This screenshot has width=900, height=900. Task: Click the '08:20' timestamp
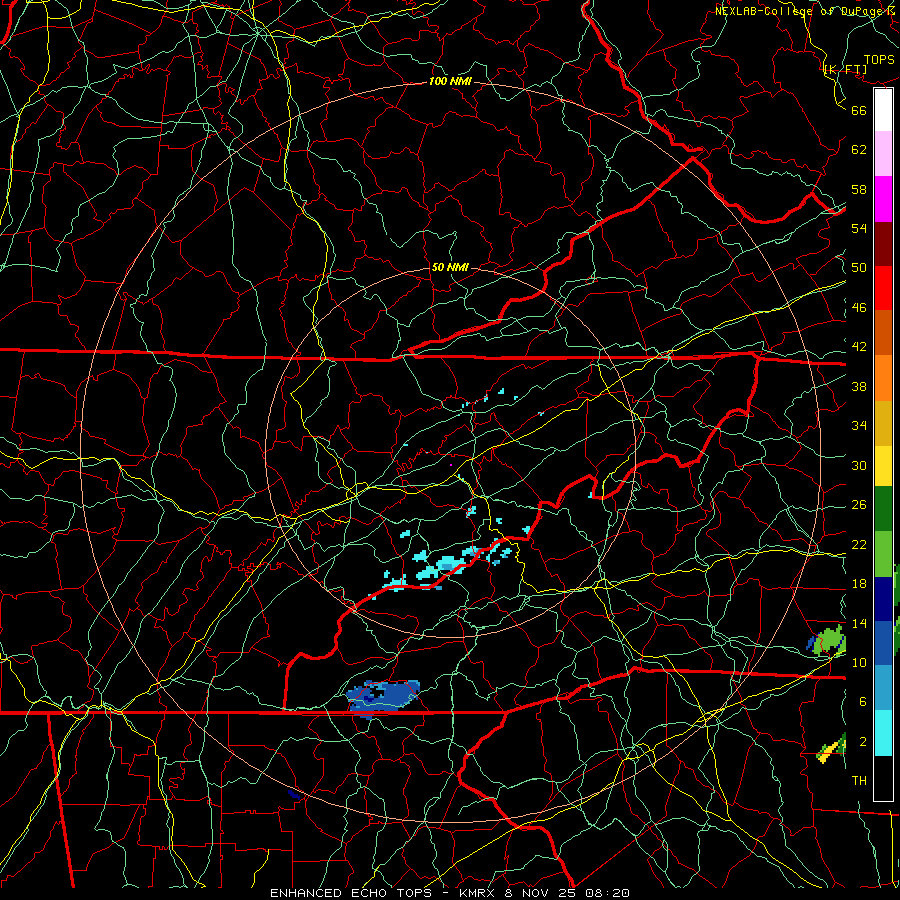pyautogui.click(x=608, y=893)
